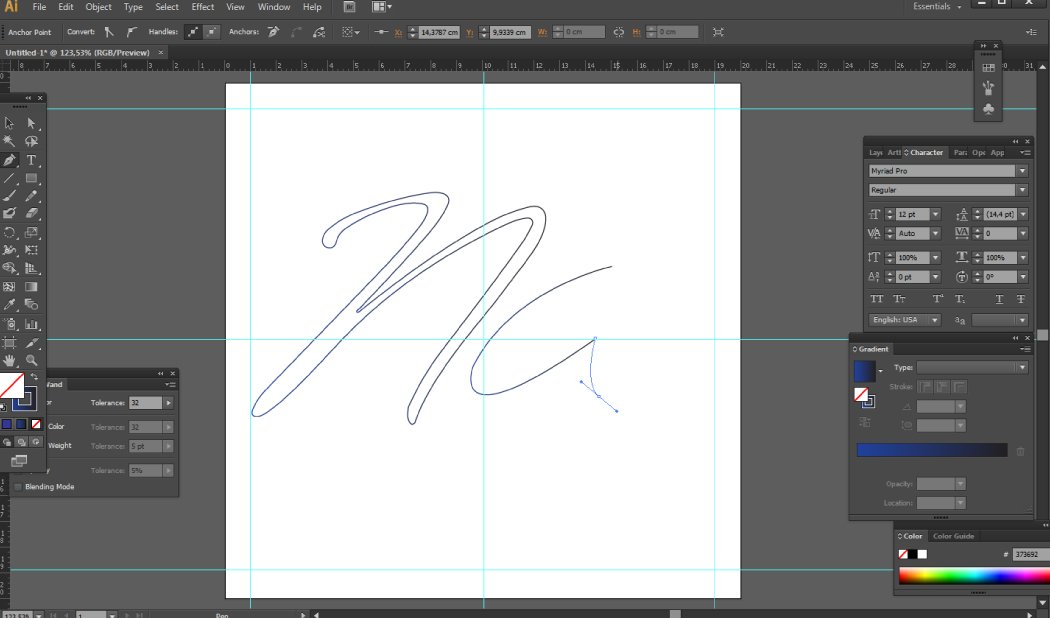This screenshot has width=1050, height=618.
Task: Click the gradient slider bar
Action: [932, 450]
